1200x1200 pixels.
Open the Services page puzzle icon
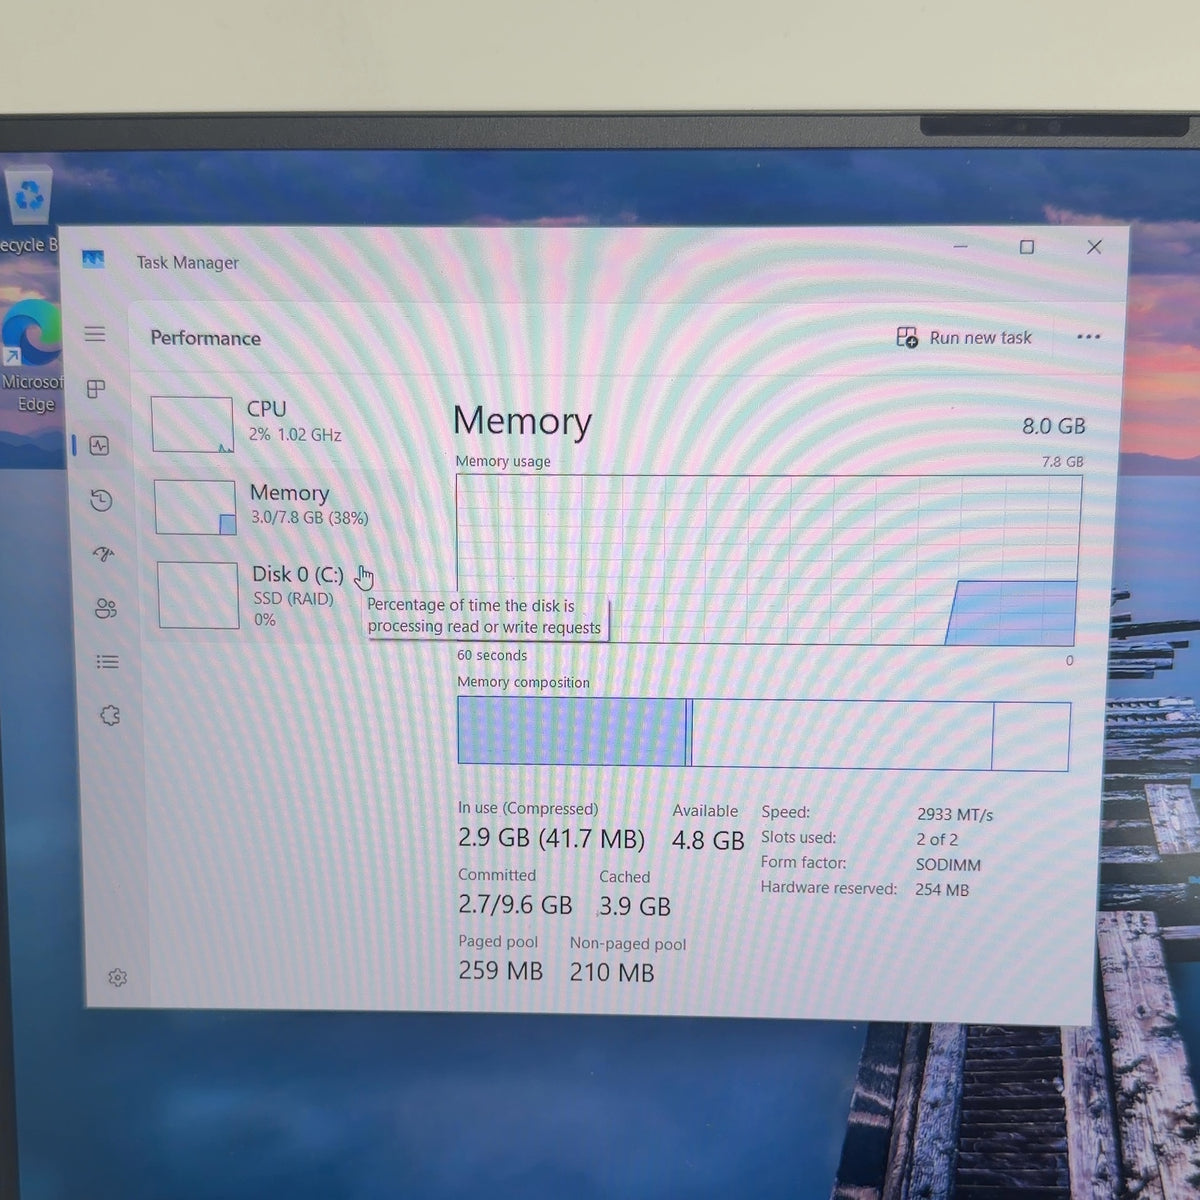click(110, 716)
